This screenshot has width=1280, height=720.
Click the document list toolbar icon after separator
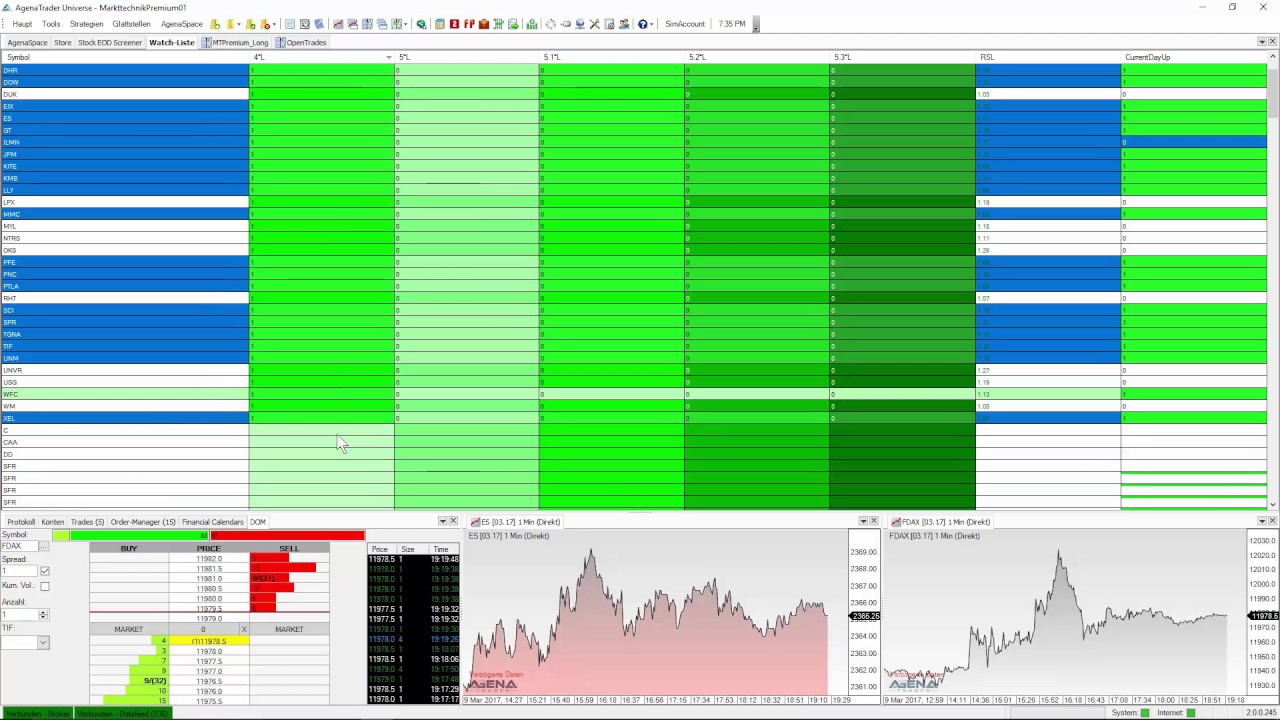pyautogui.click(x=290, y=24)
